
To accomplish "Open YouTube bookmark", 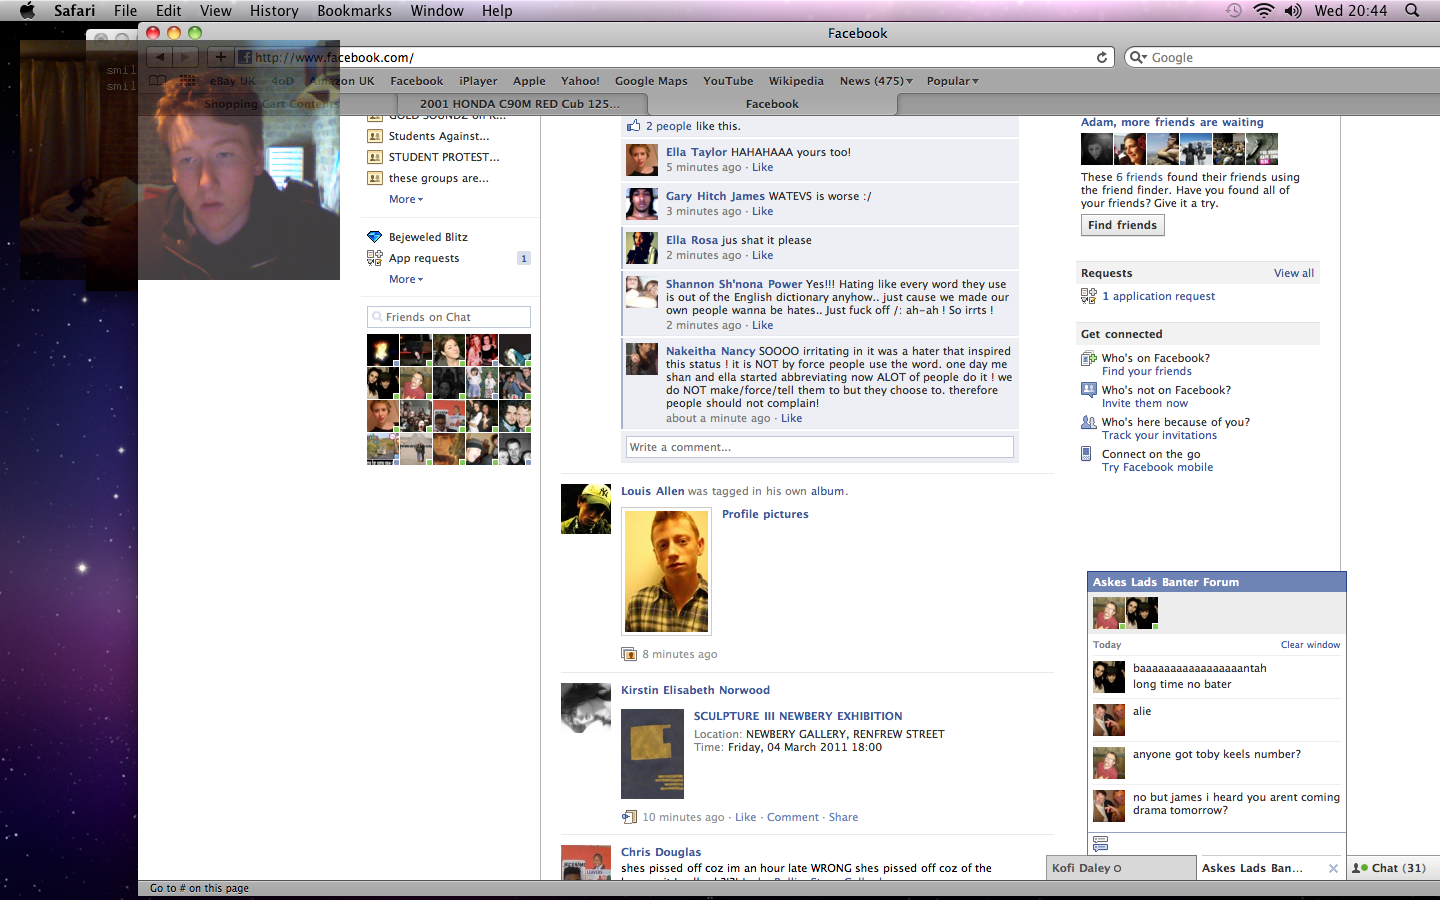I will pyautogui.click(x=728, y=81).
